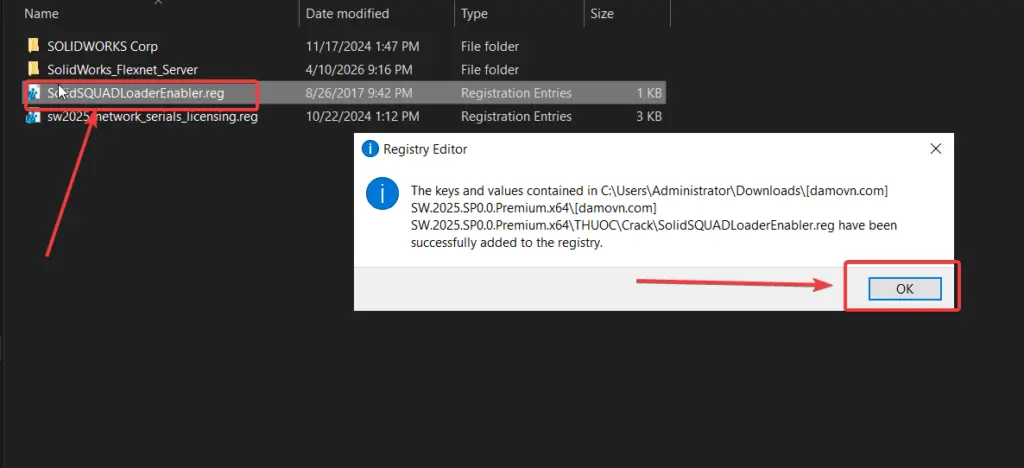Click the Registry Editor title bar icon
The height and width of the screenshot is (468, 1024).
[x=370, y=149]
